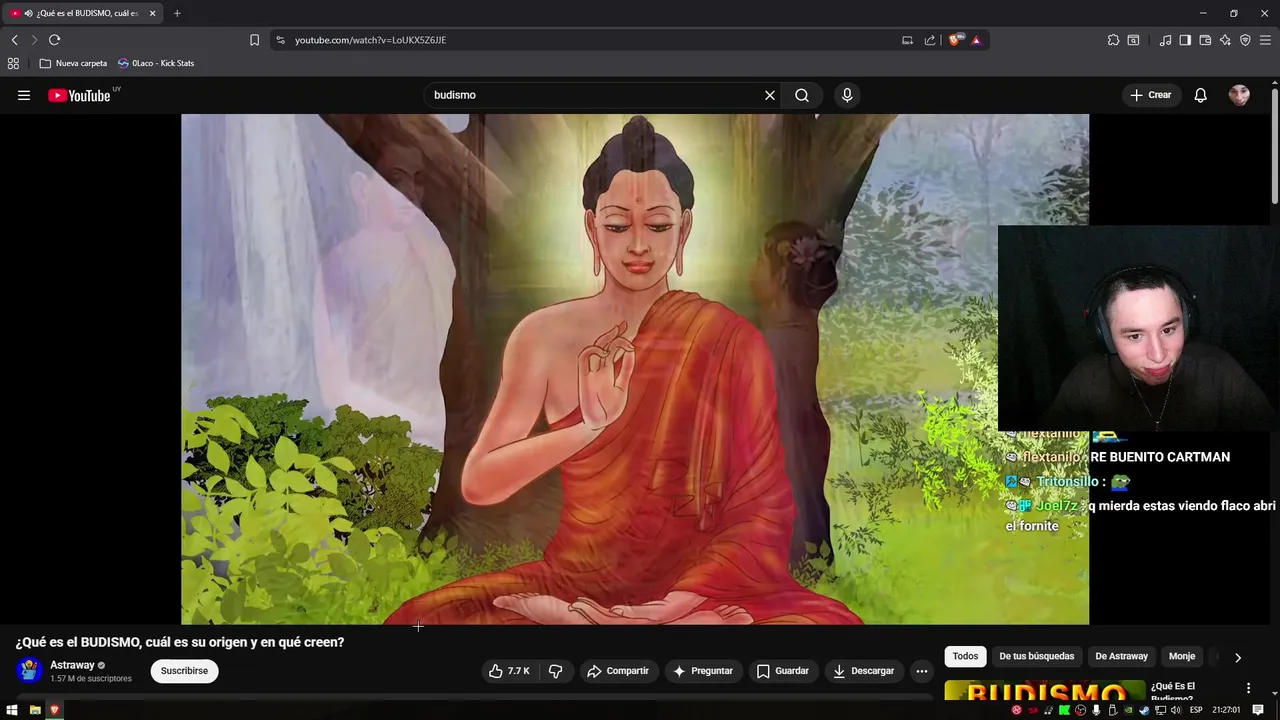Image resolution: width=1280 pixels, height=720 pixels.
Task: Click the microphone system tray icon
Action: (1096, 710)
